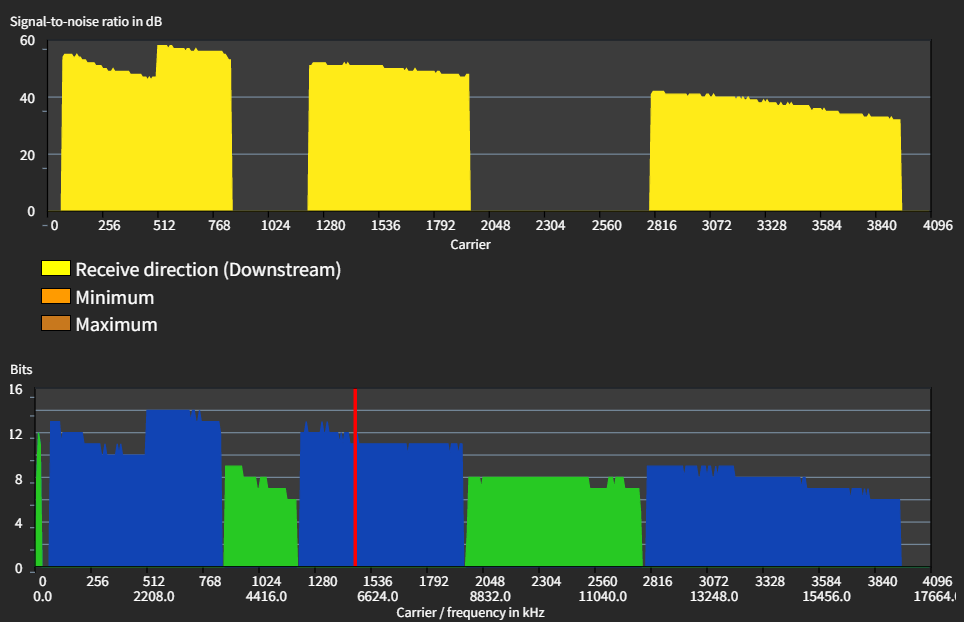
Task: Click the brown Maximum legend swatch
Action: (55, 324)
